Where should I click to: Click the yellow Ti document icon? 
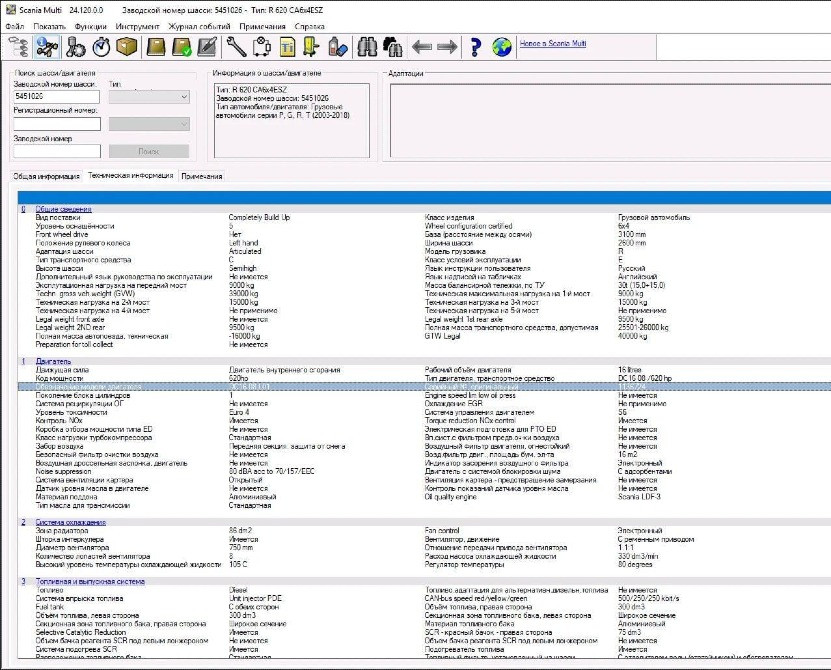287,47
